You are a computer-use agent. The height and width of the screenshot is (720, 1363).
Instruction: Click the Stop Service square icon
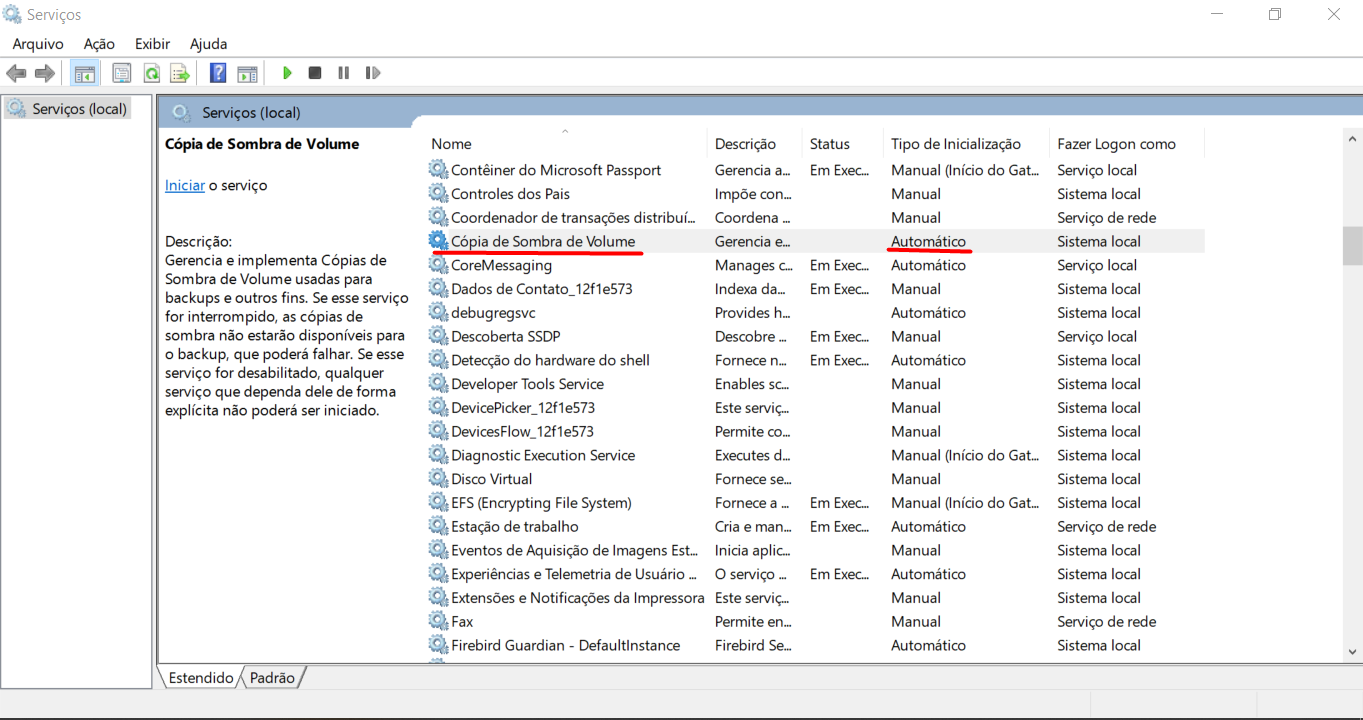[x=315, y=73]
